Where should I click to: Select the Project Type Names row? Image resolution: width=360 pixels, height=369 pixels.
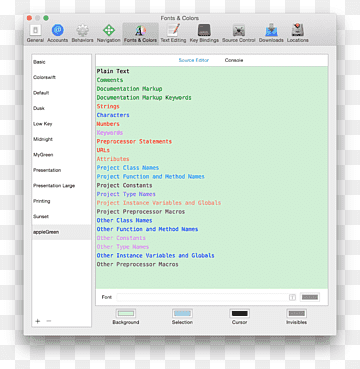212,194
